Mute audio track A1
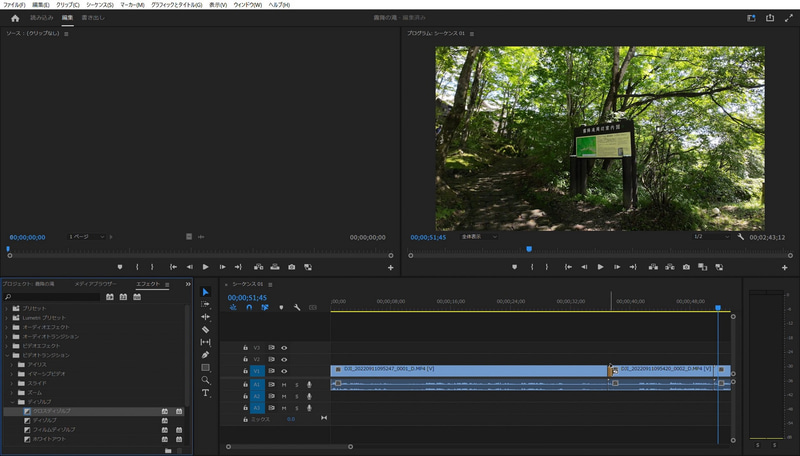The height and width of the screenshot is (456, 800). [x=284, y=384]
